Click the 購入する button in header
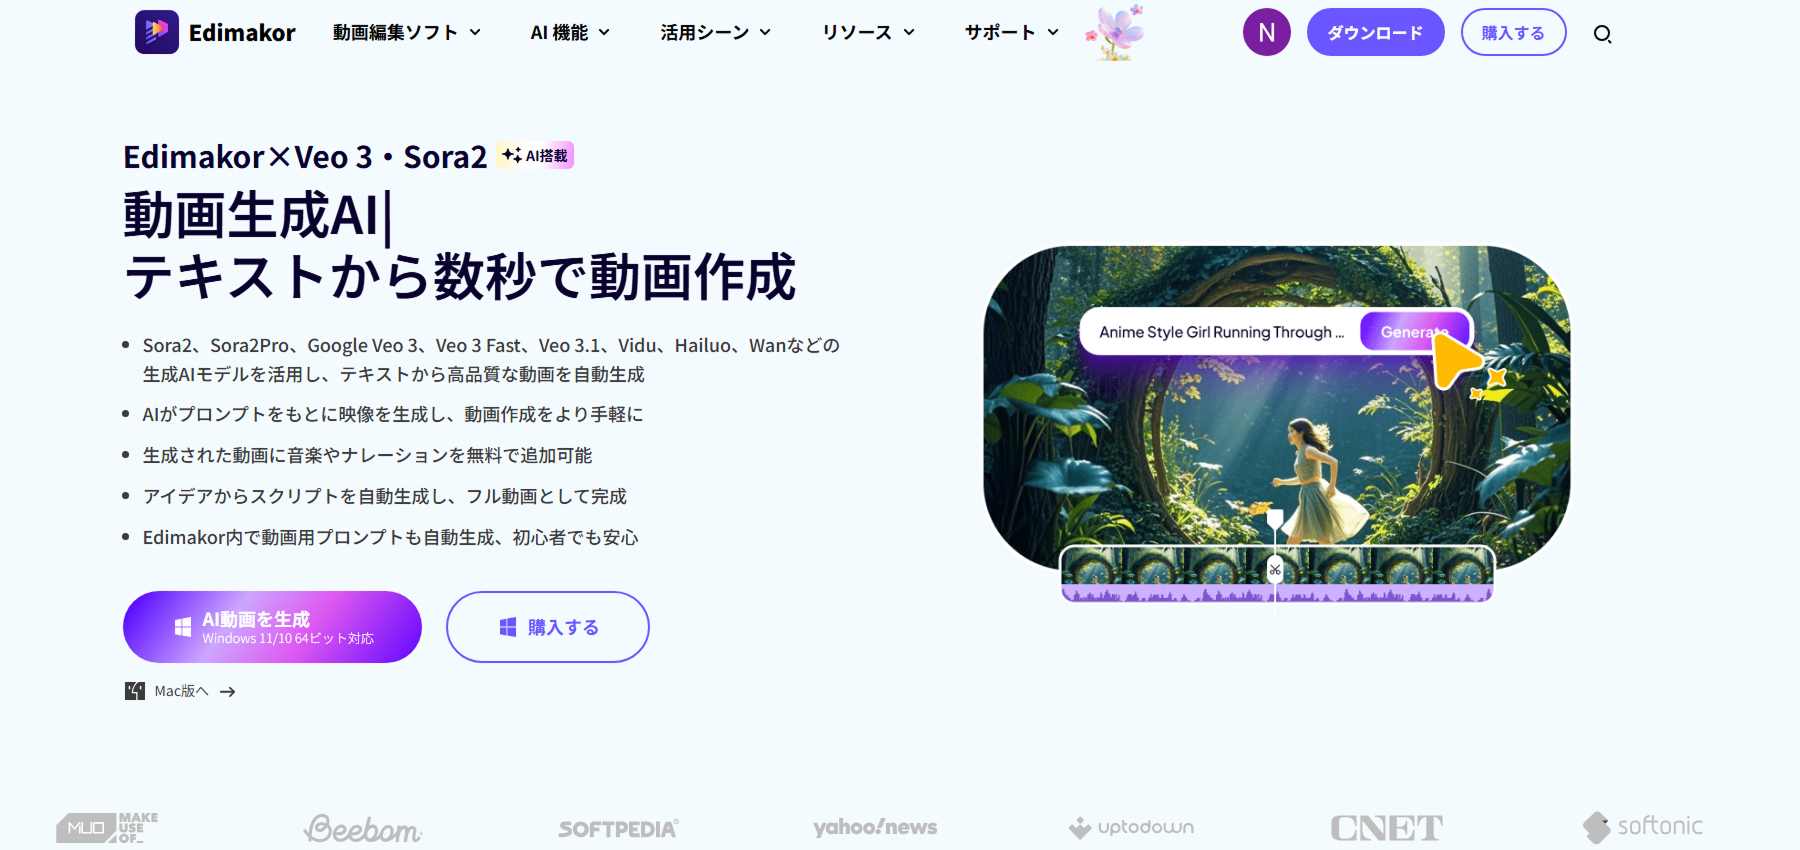1800x850 pixels. coord(1513,32)
